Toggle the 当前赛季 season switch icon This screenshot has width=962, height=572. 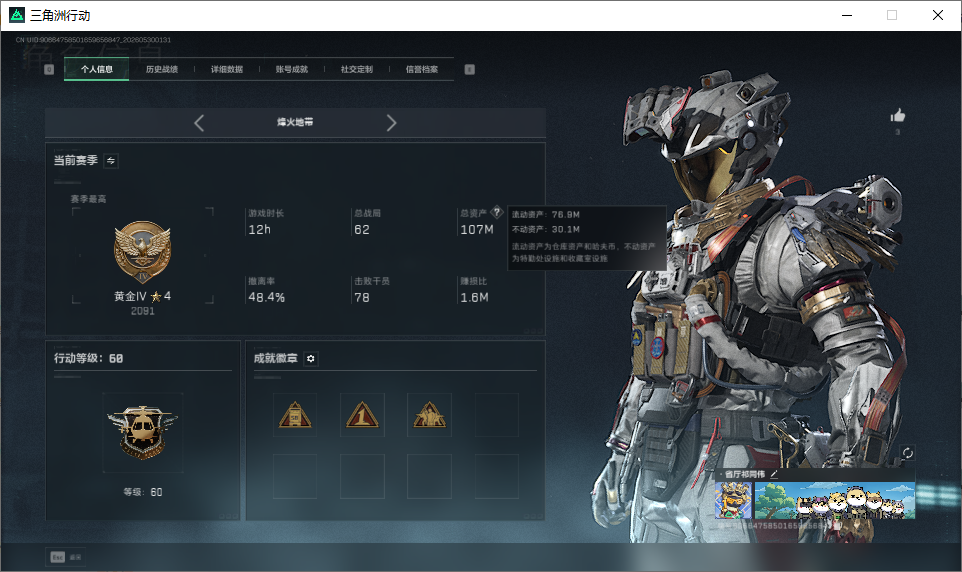tap(111, 161)
